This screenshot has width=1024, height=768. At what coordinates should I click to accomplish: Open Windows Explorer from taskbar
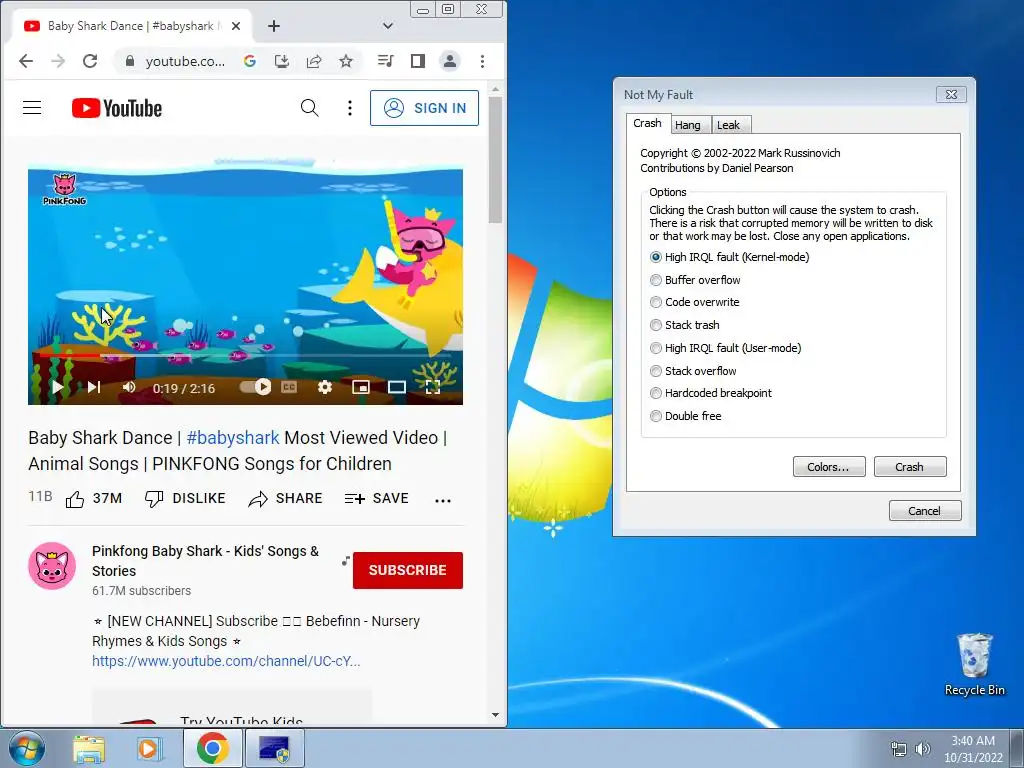pyautogui.click(x=89, y=749)
